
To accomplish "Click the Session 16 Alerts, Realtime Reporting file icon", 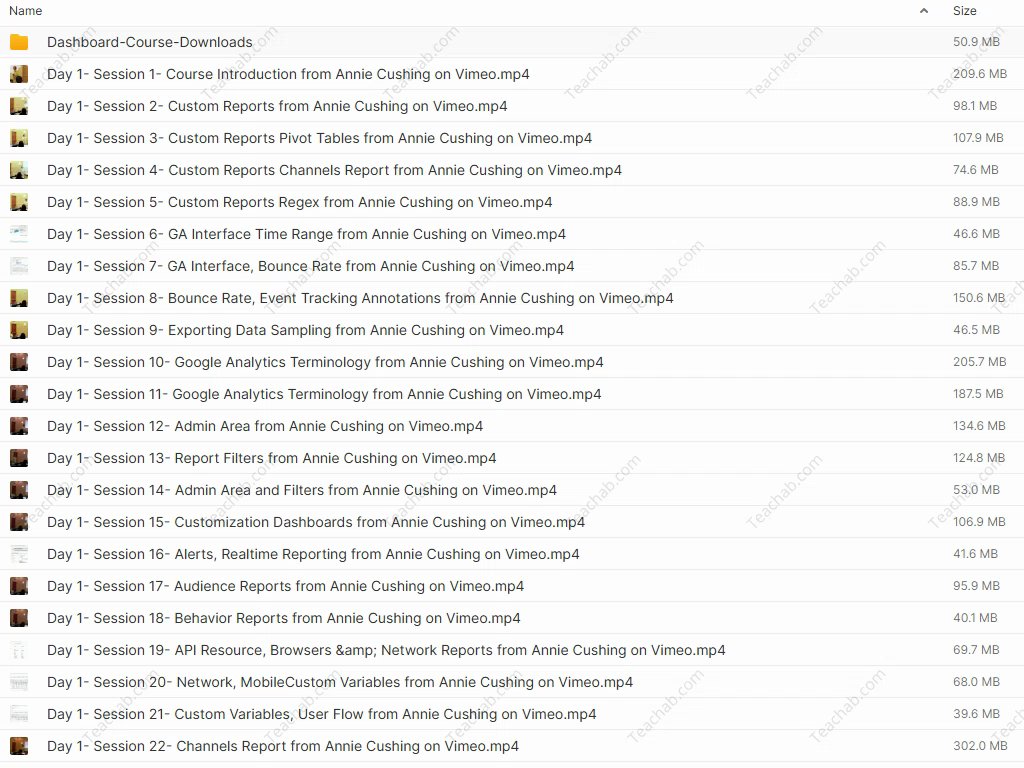I will pyautogui.click(x=19, y=554).
